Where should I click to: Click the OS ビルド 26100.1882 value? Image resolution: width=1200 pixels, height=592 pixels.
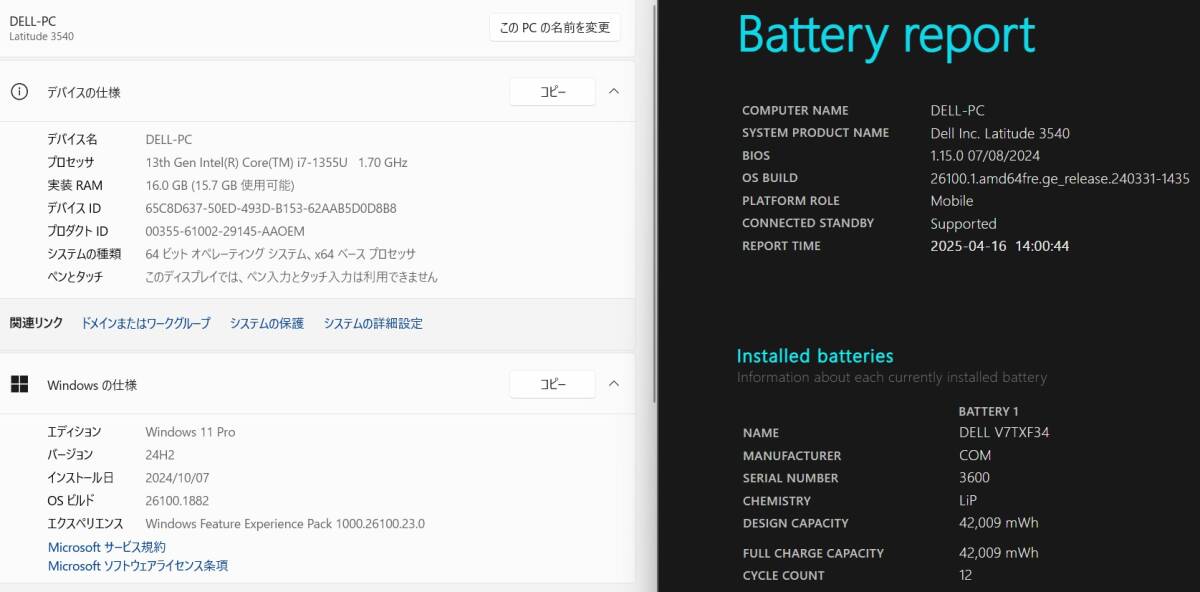pyautogui.click(x=177, y=500)
